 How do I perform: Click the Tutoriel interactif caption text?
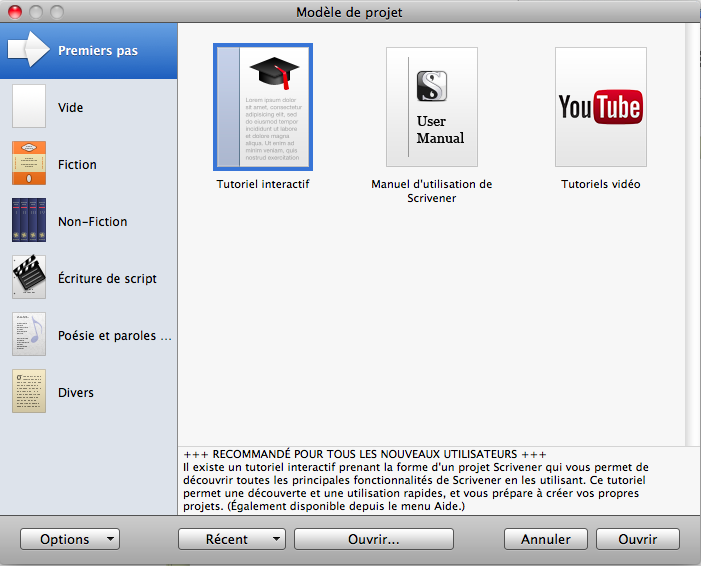point(263,184)
